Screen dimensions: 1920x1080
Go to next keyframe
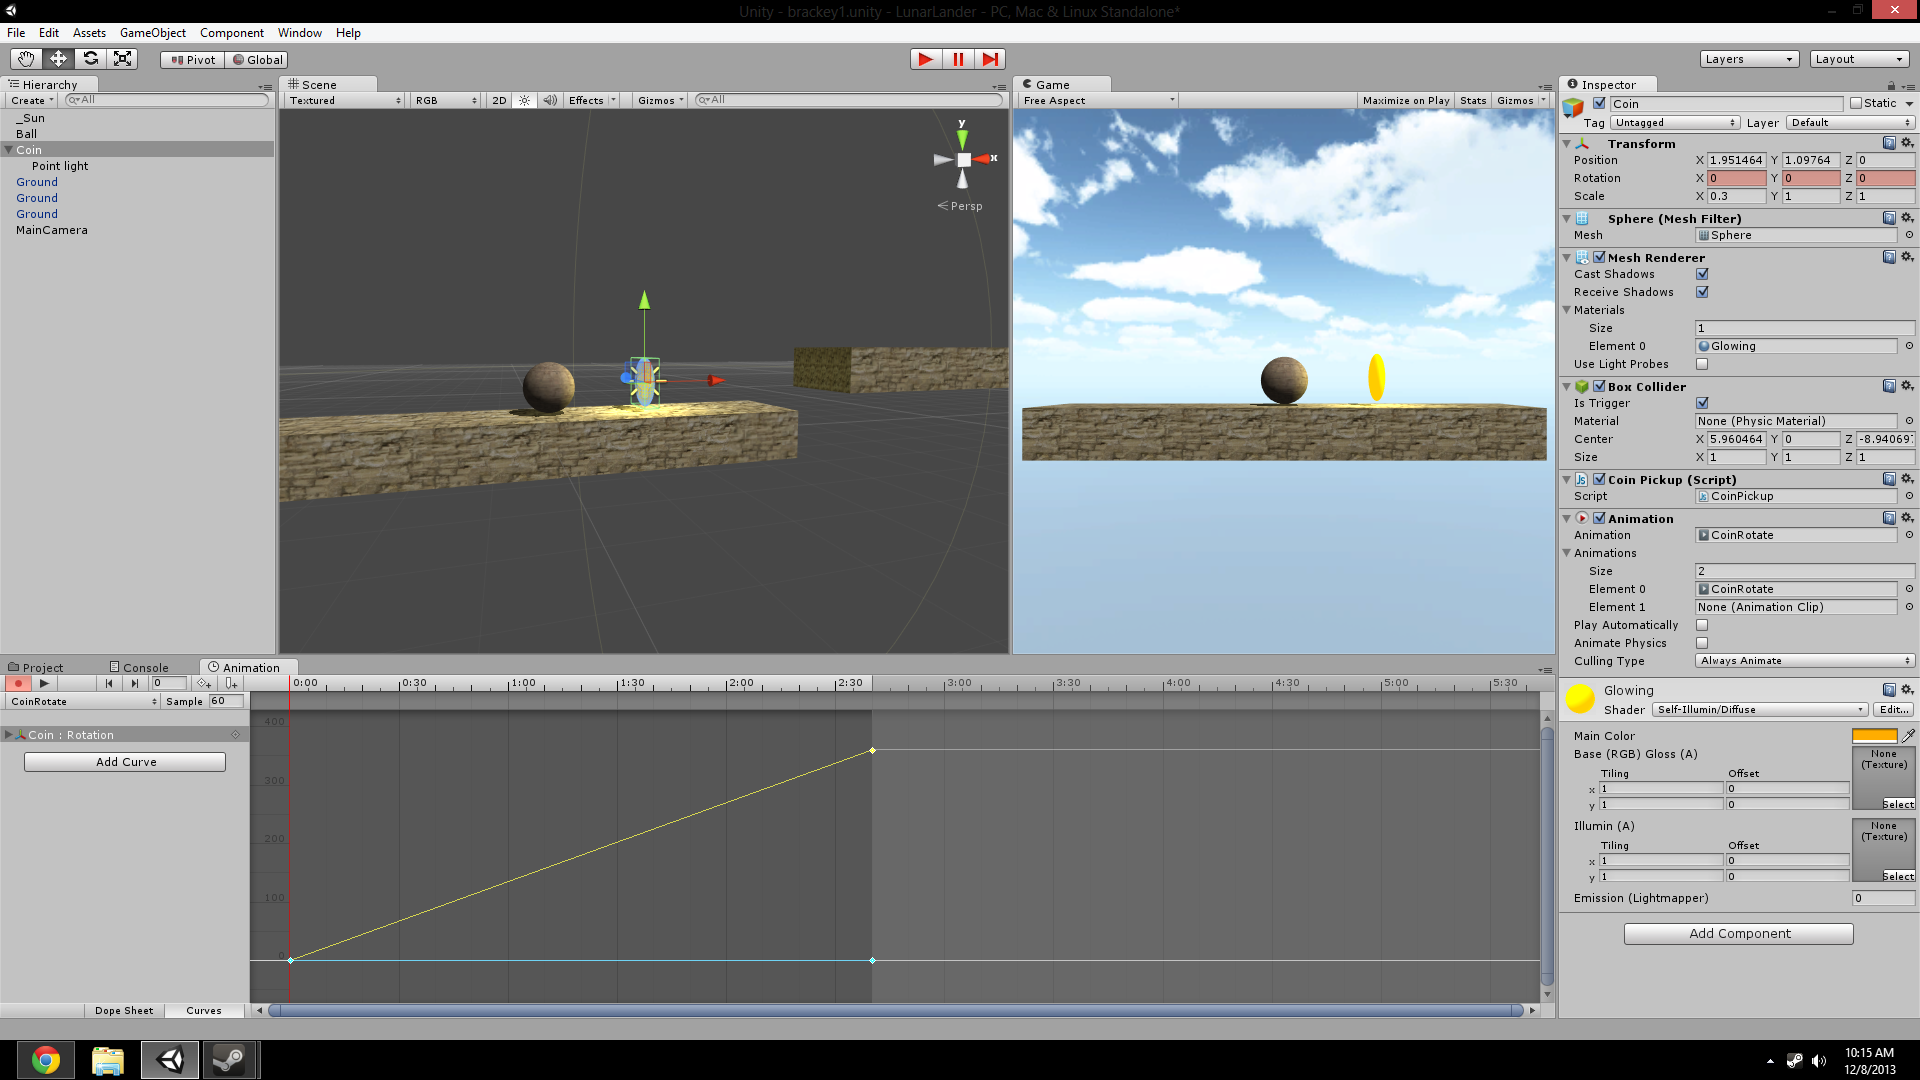coord(135,683)
